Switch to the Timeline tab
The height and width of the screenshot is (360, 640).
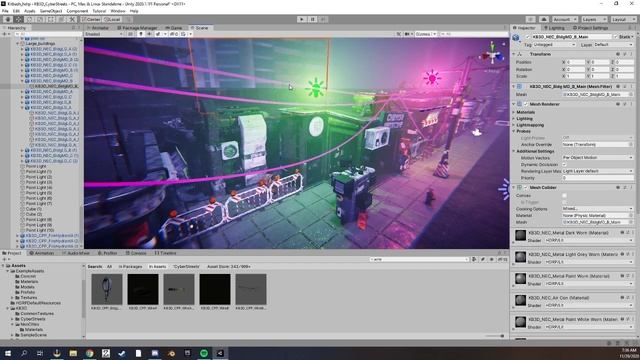pos(166,253)
